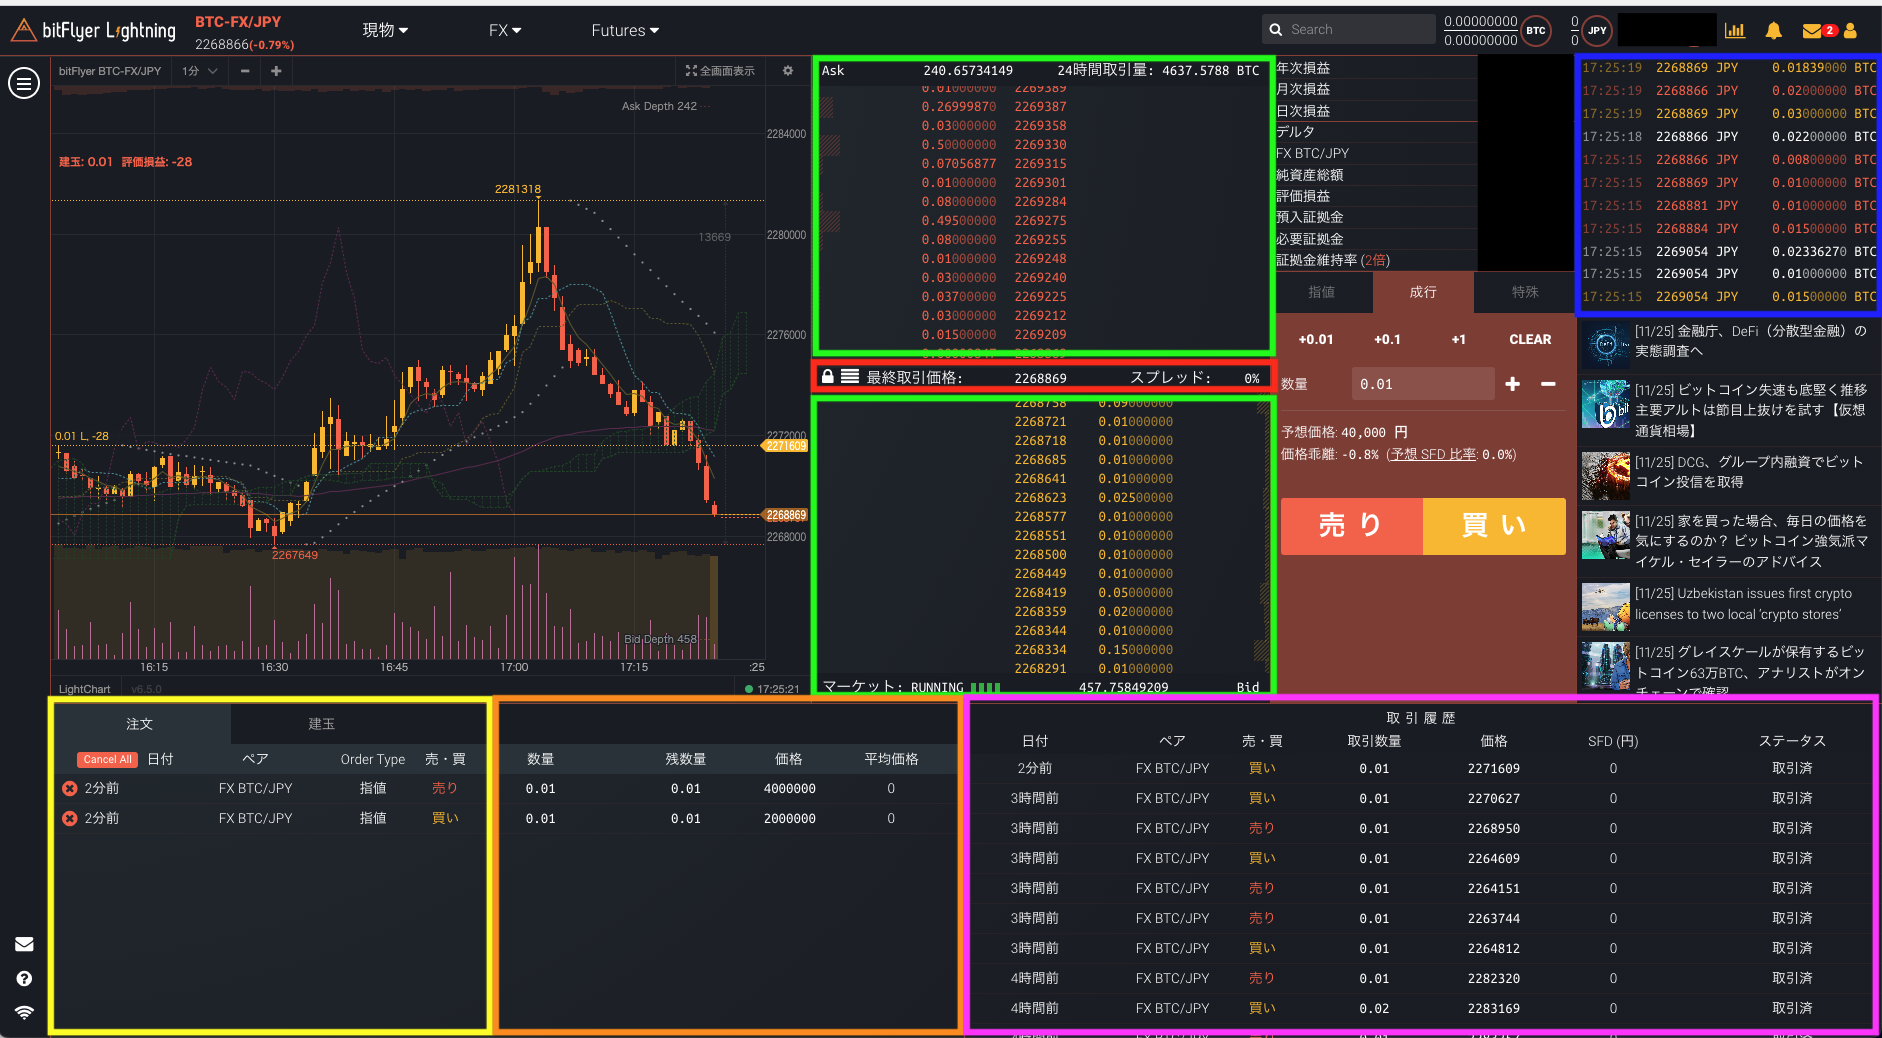Increase quantity with plus icon
The height and width of the screenshot is (1038, 1882).
tap(1513, 384)
